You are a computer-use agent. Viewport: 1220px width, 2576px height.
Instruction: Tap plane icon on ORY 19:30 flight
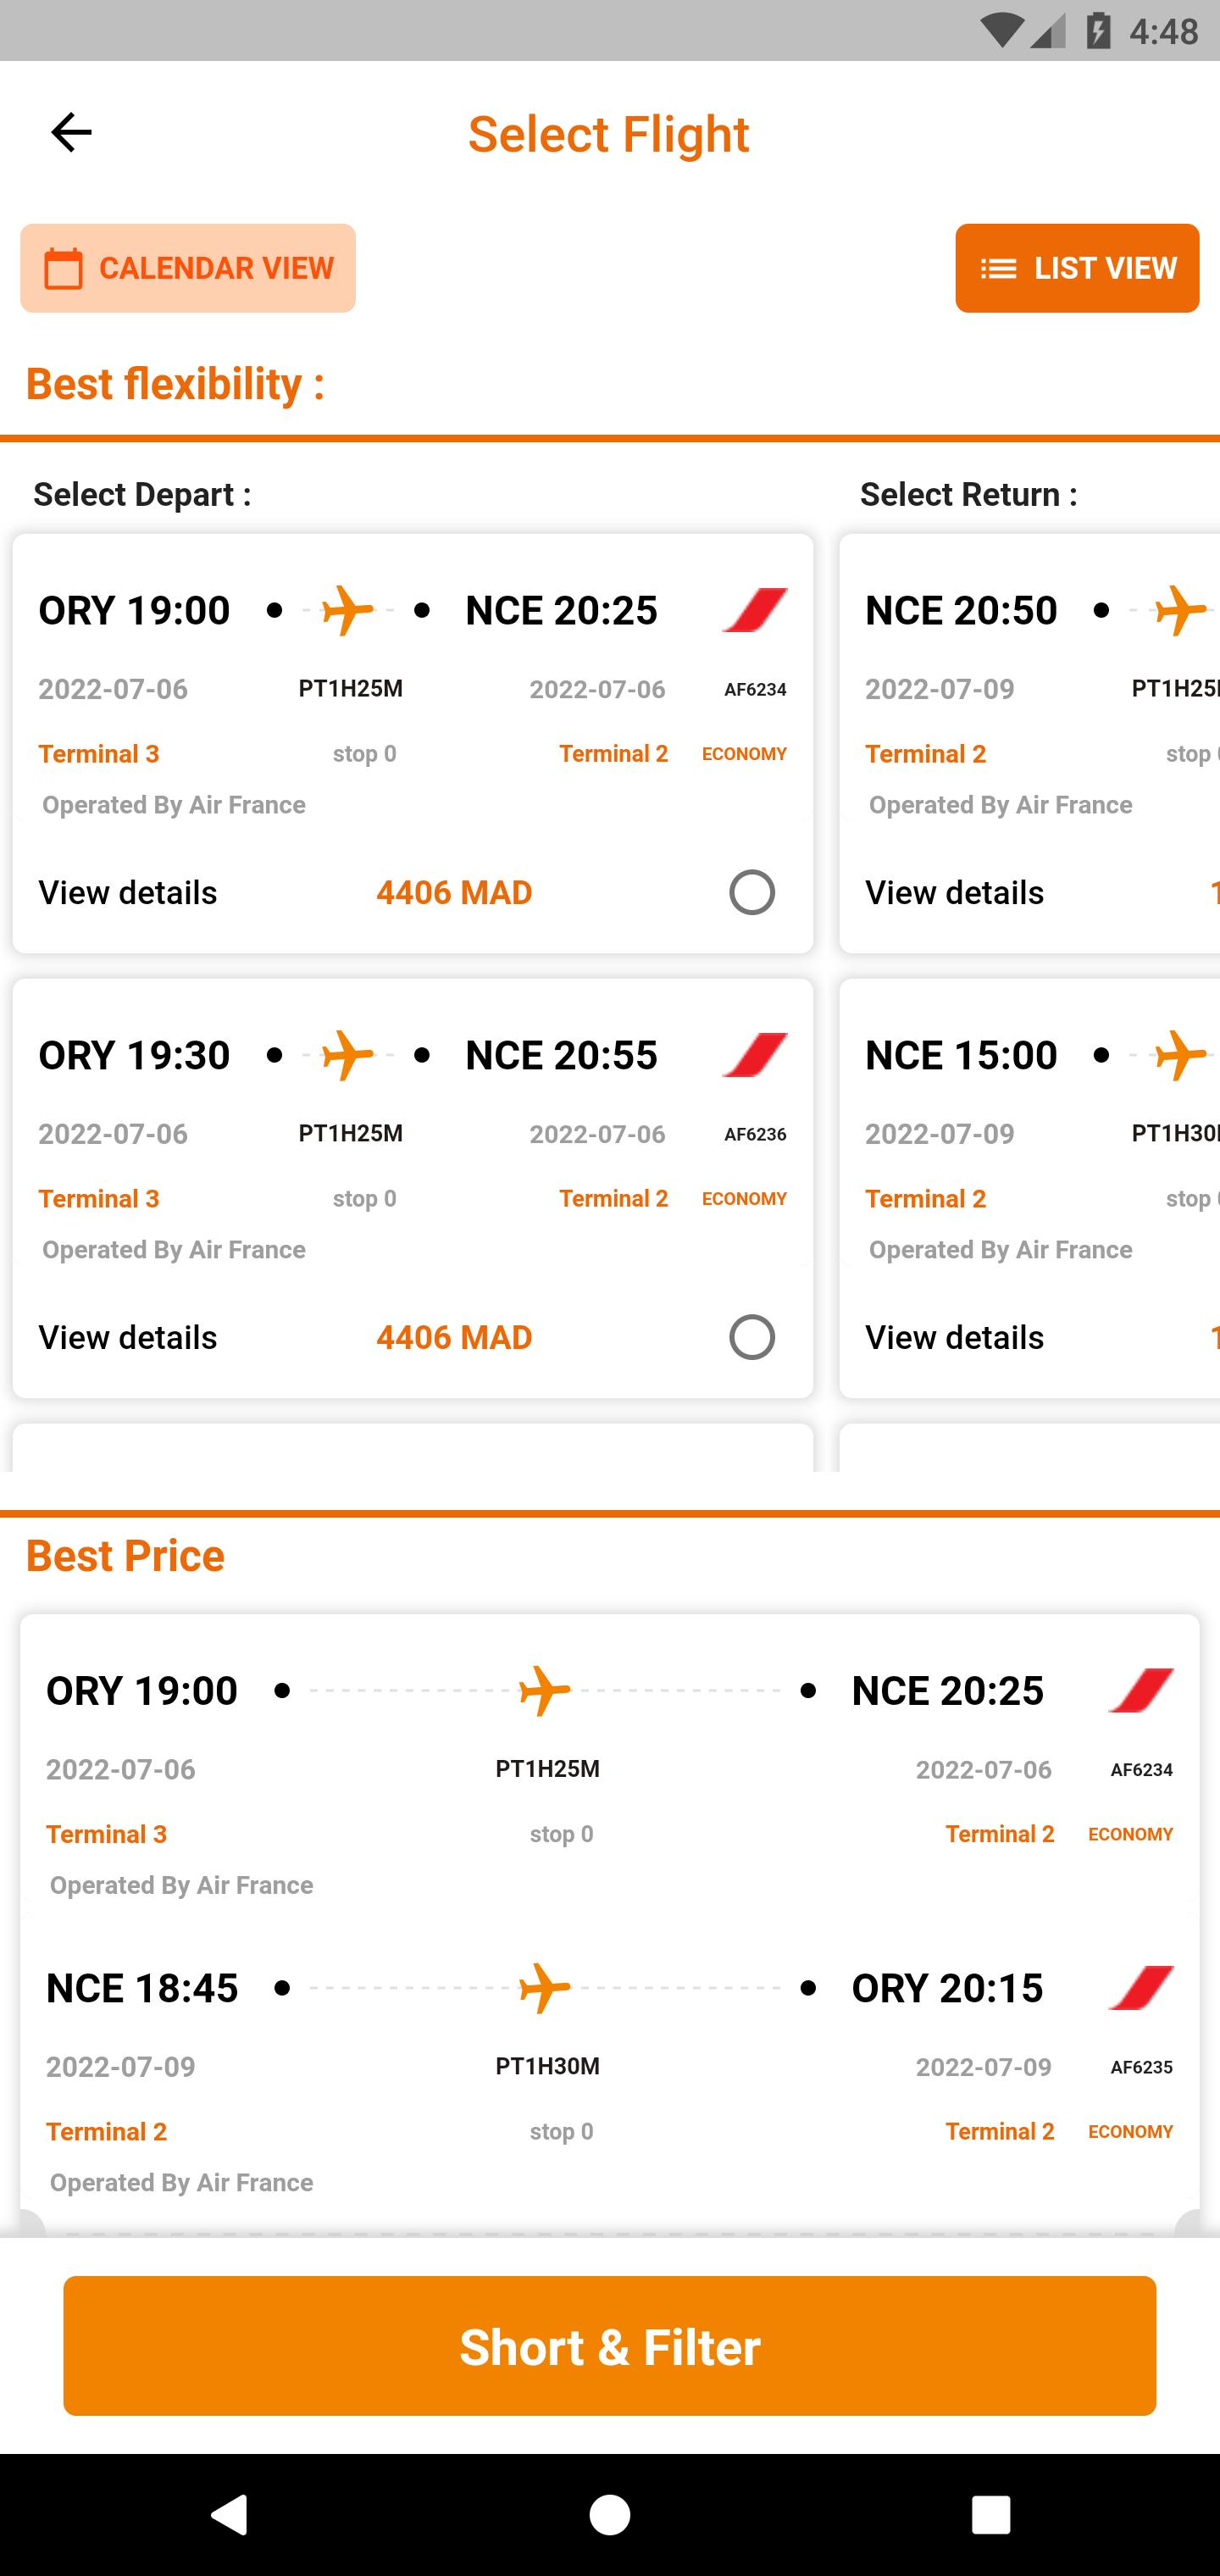tap(347, 1055)
